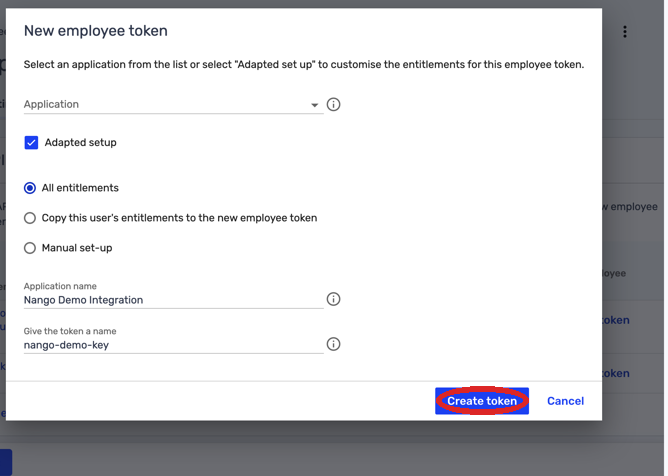Click the New employee token heading
Viewport: 668px width, 476px height.
pos(96,31)
